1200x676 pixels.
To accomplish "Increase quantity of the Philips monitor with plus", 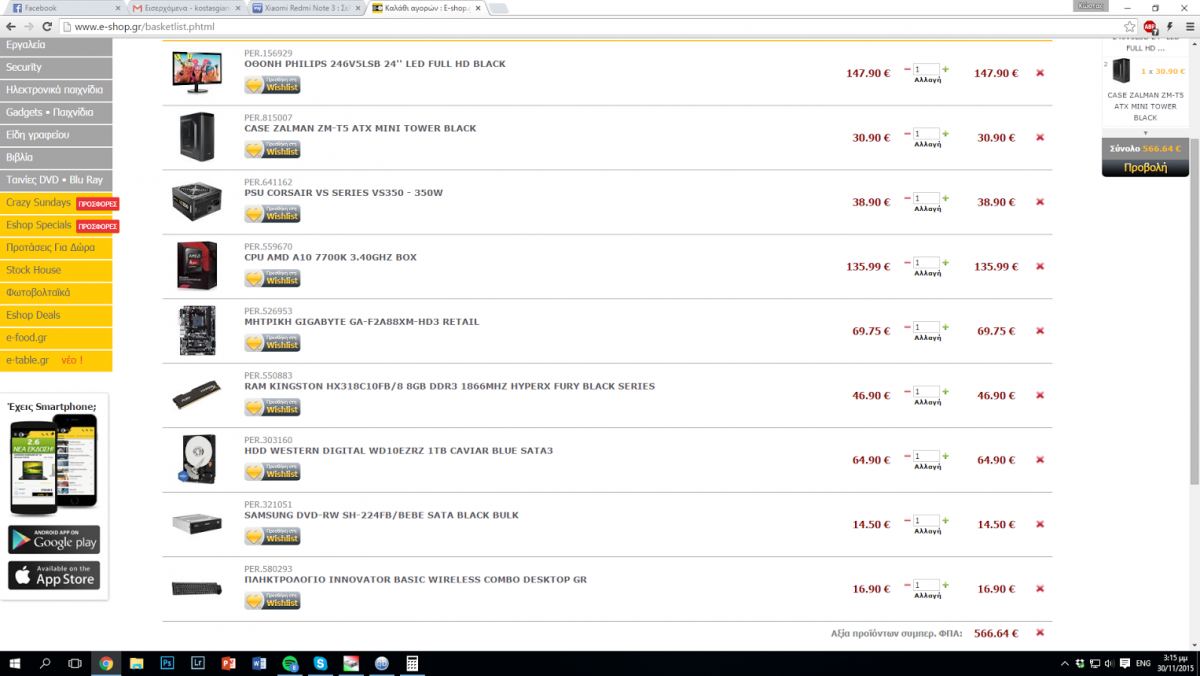I will point(945,69).
